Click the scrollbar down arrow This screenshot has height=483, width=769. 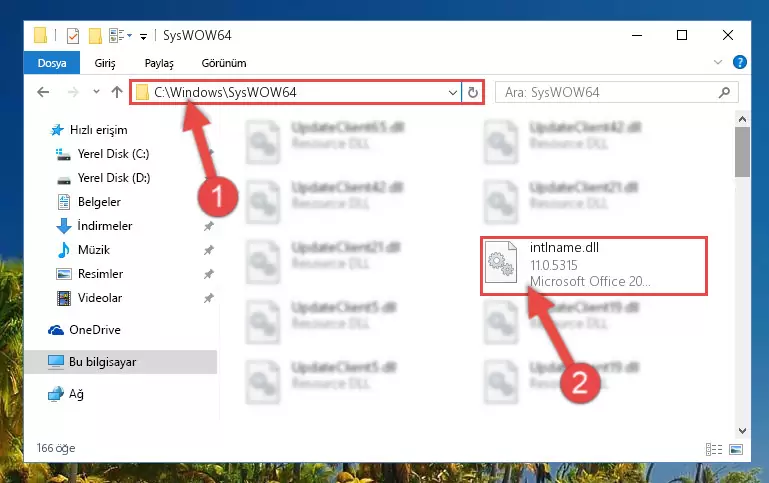pos(742,431)
